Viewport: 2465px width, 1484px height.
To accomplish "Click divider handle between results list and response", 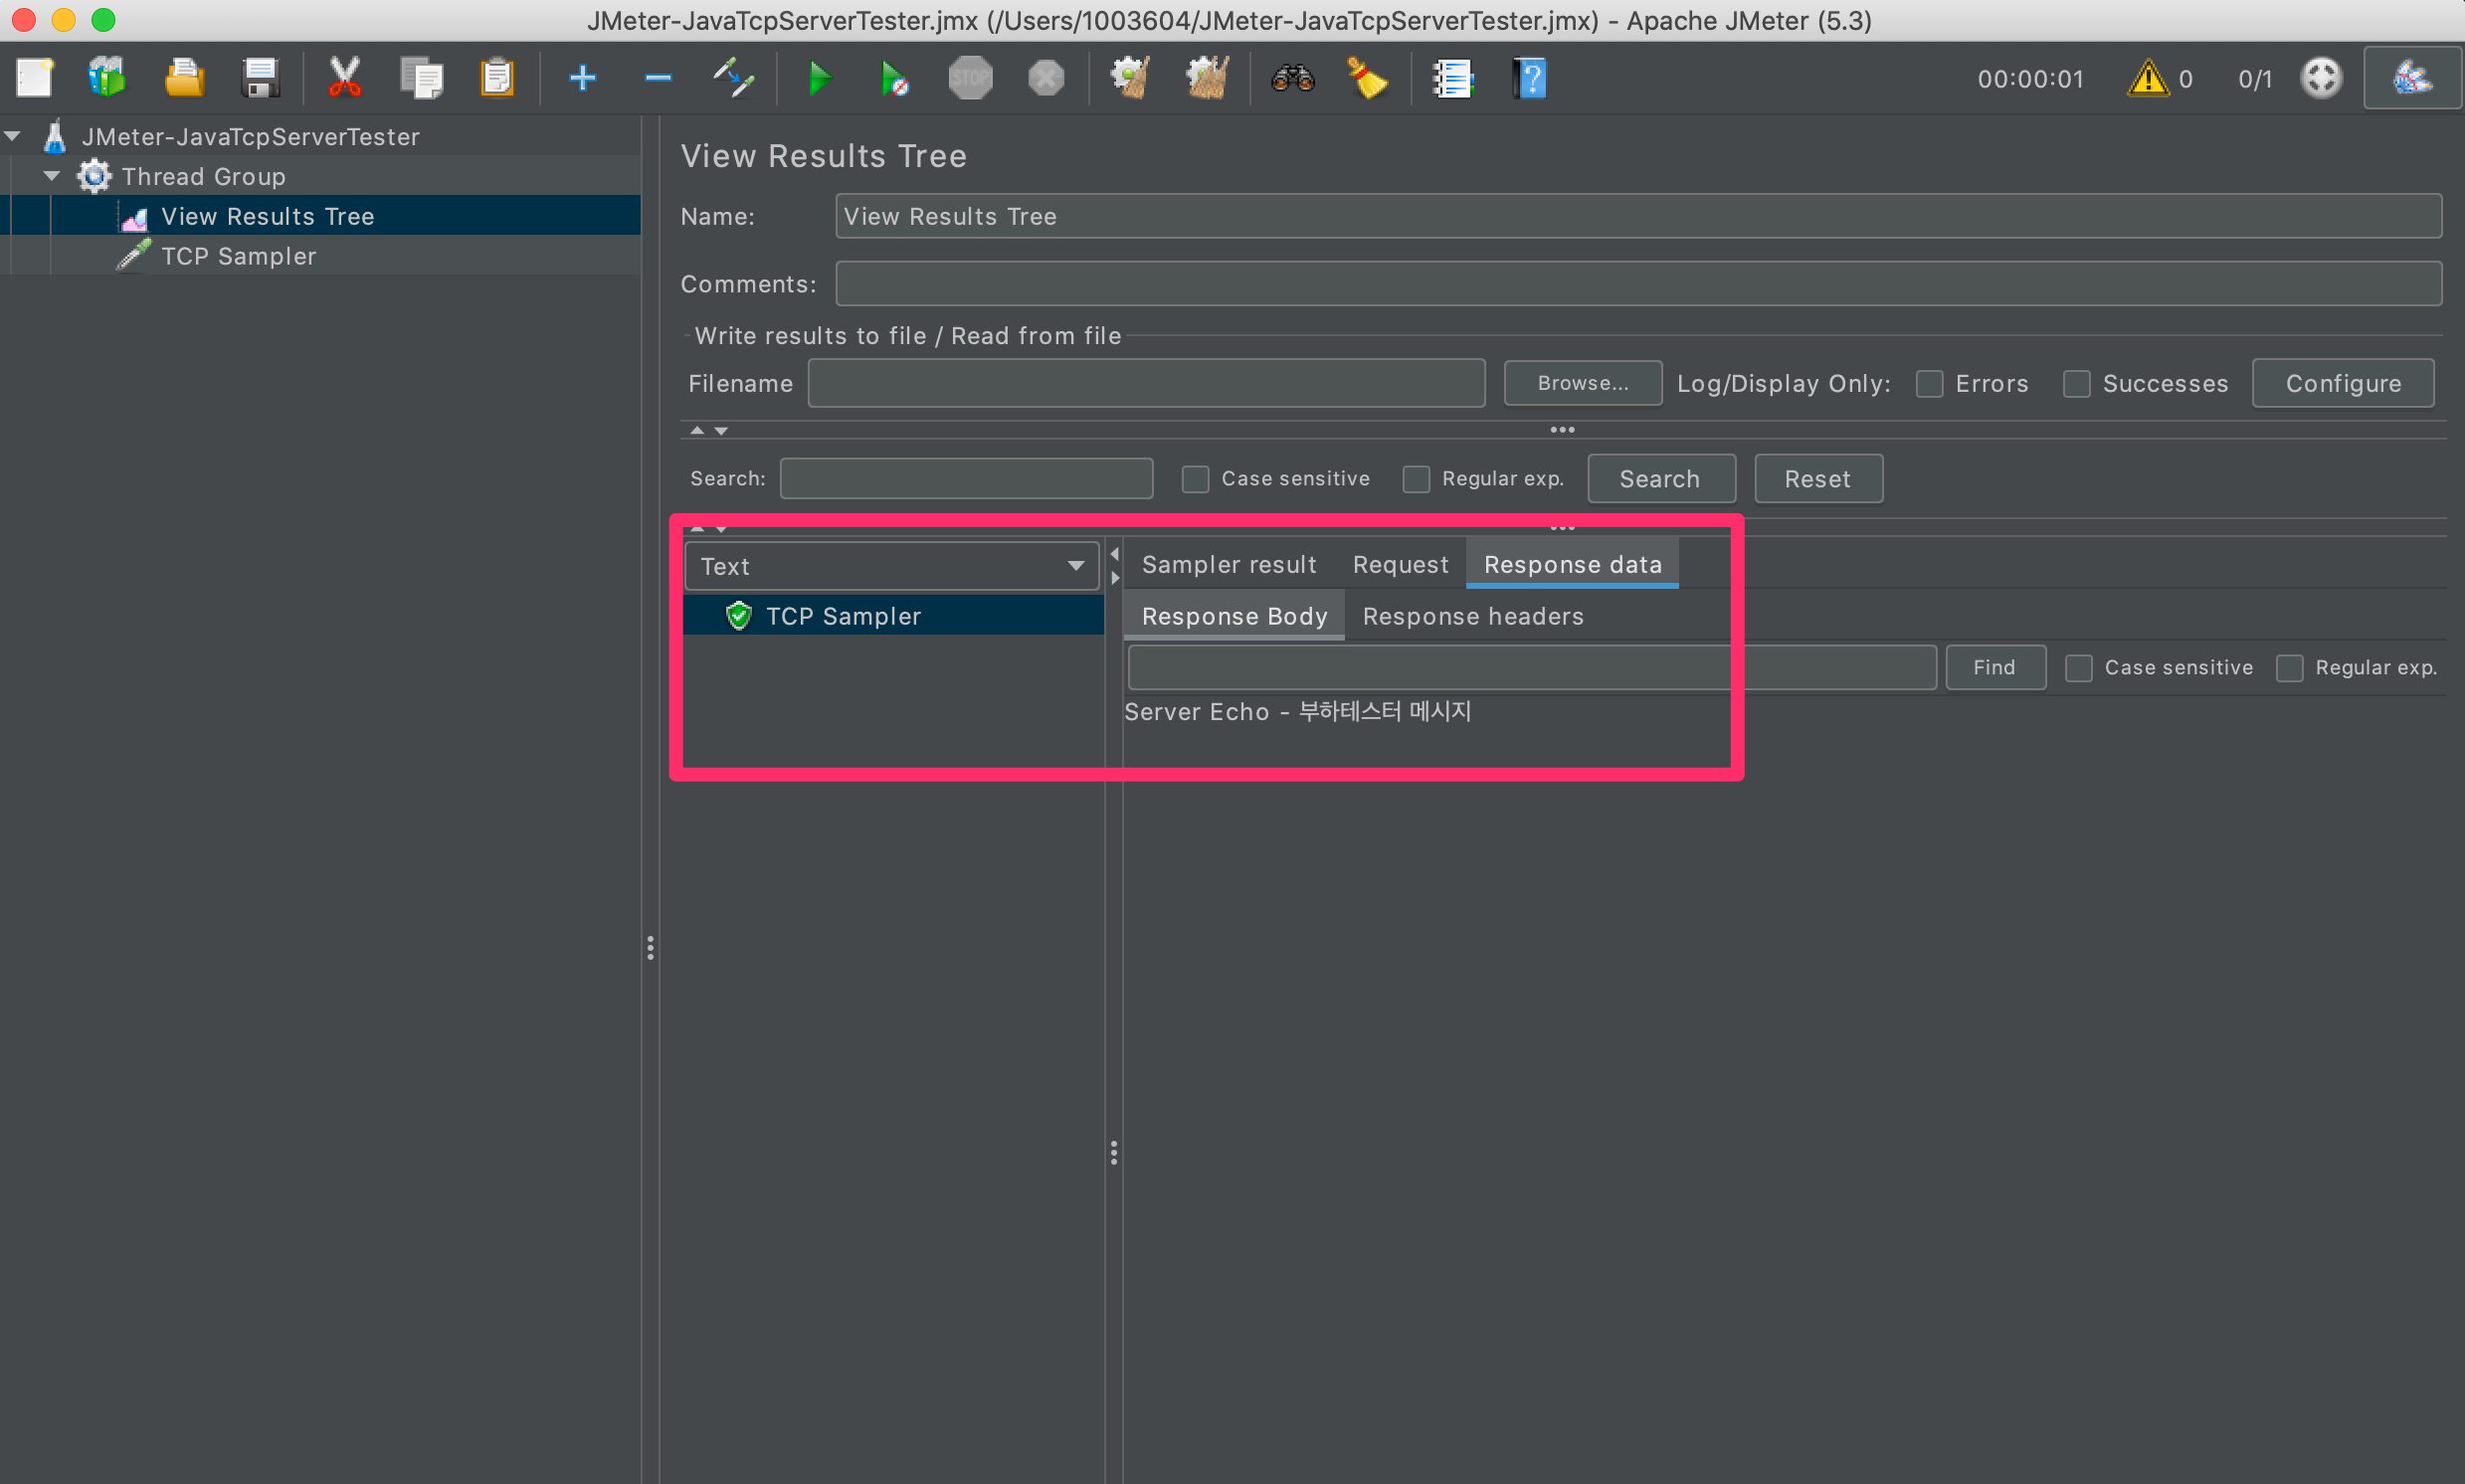I will pos(1113,1153).
